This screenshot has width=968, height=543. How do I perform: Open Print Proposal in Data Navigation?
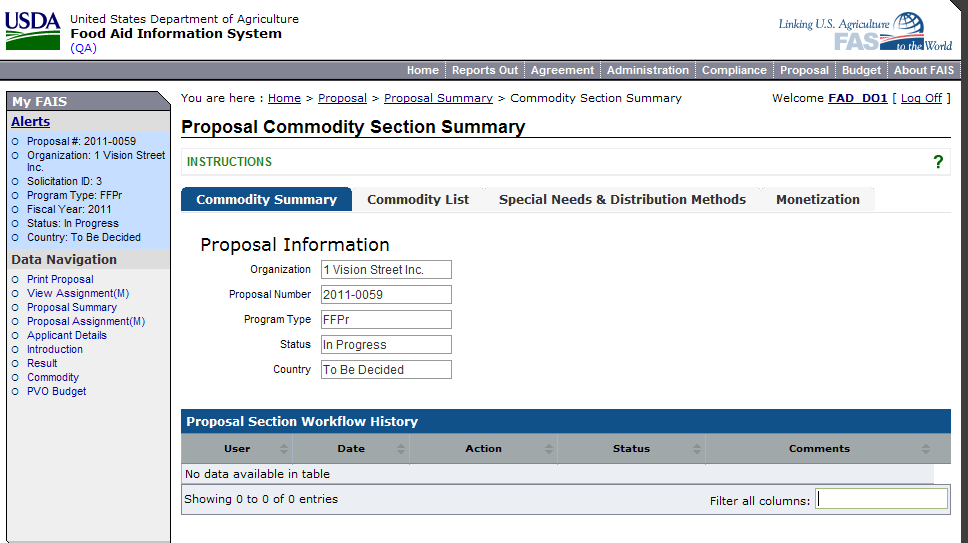pyautogui.click(x=60, y=280)
